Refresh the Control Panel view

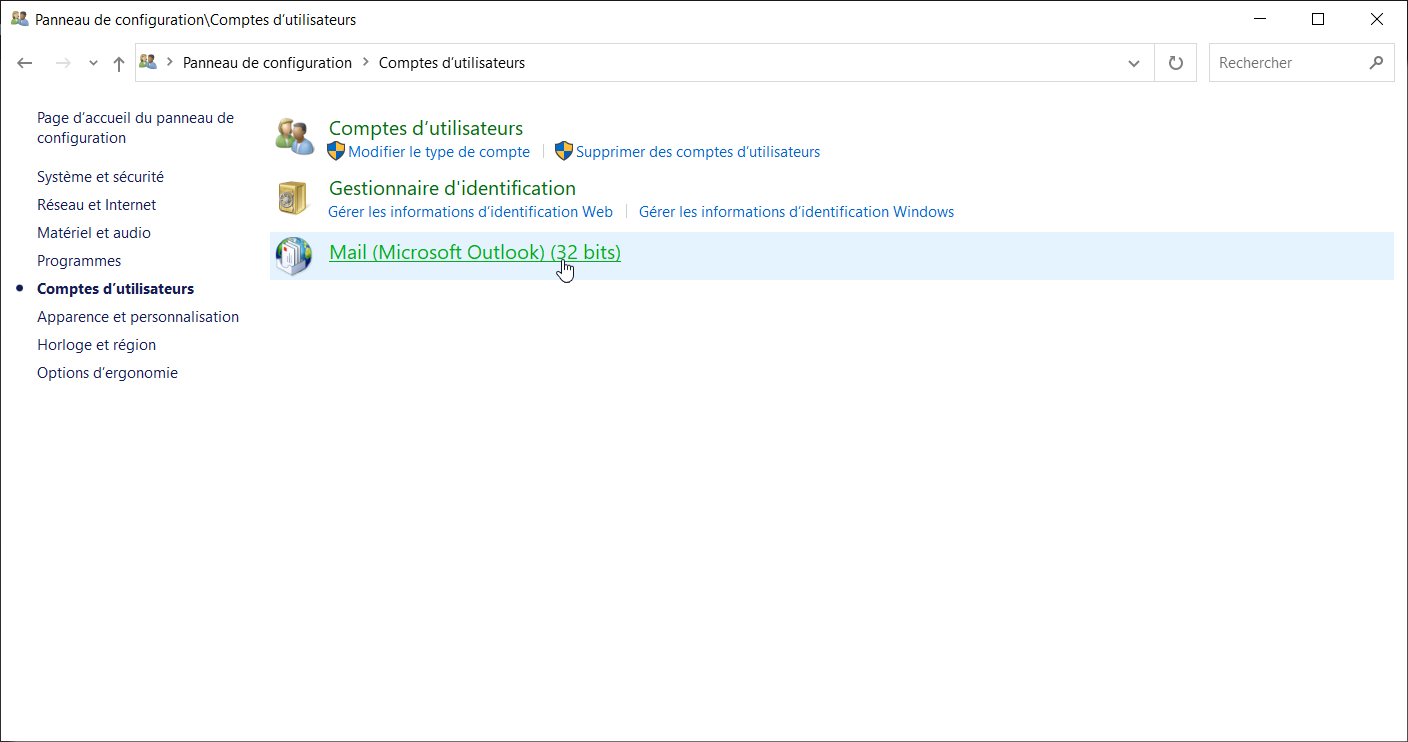[1175, 63]
